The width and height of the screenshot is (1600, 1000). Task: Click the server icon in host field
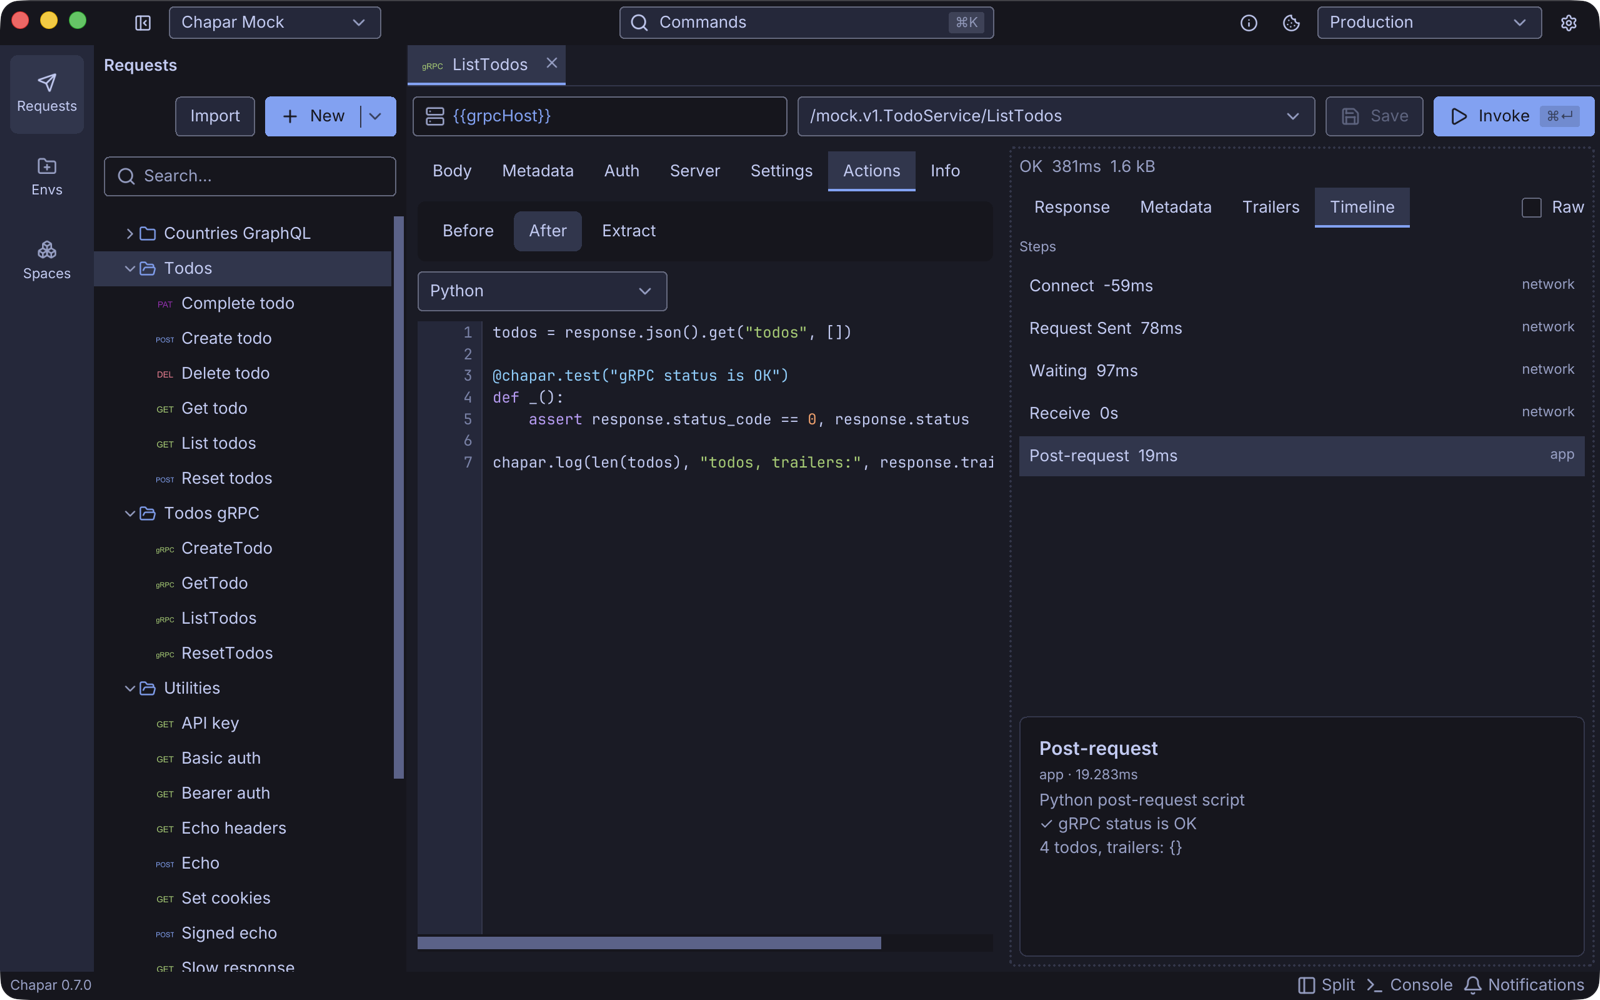(x=435, y=116)
